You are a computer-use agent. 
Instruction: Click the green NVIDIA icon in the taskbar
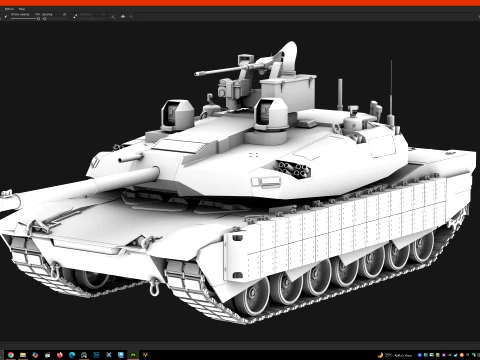(133, 355)
